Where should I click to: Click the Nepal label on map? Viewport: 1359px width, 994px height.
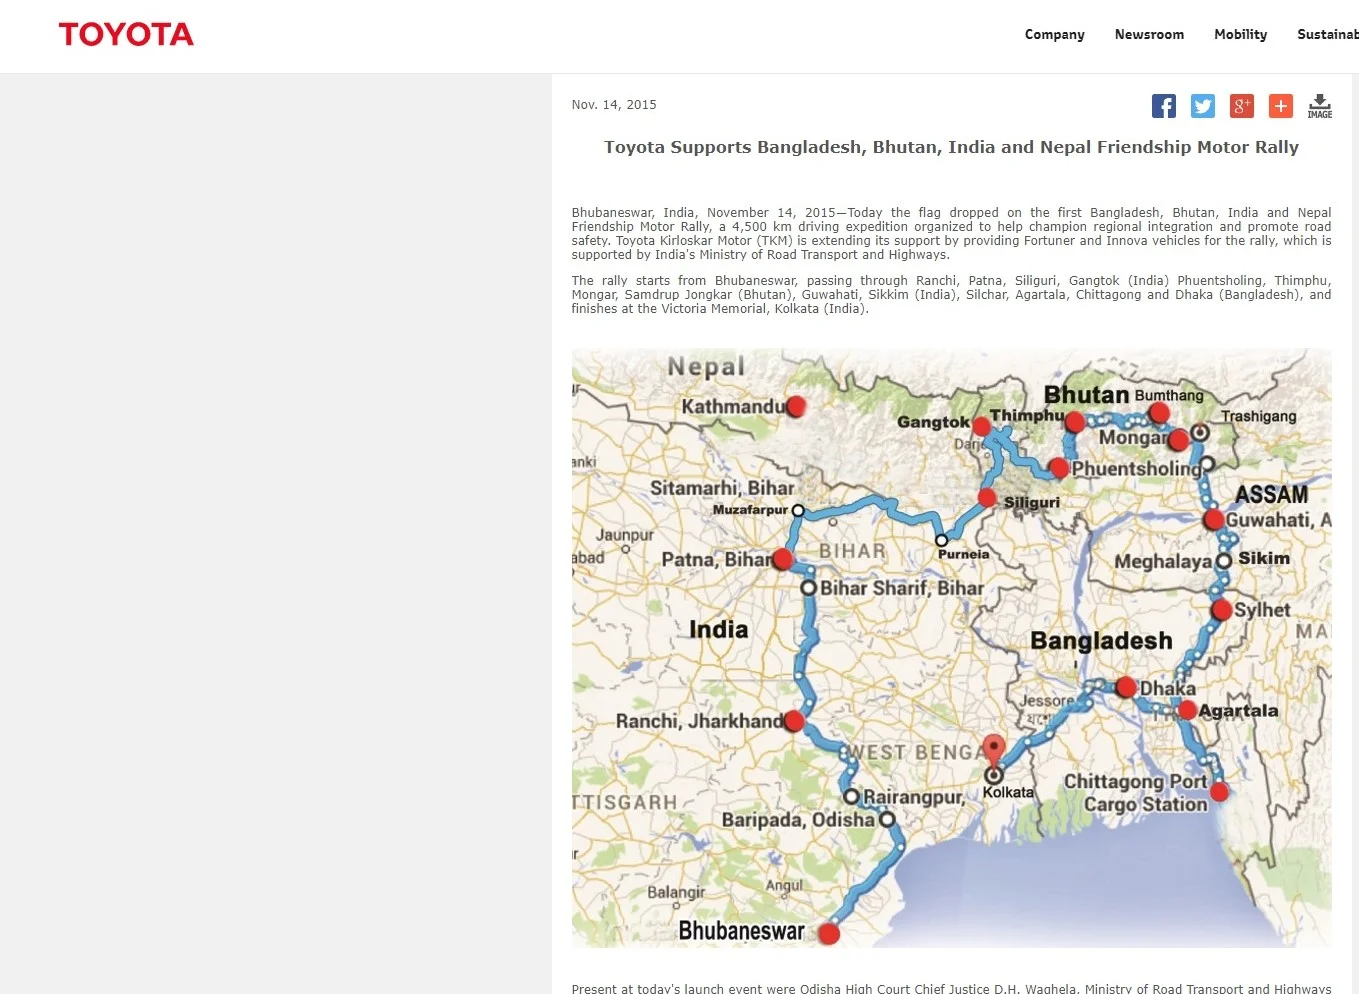coord(706,367)
